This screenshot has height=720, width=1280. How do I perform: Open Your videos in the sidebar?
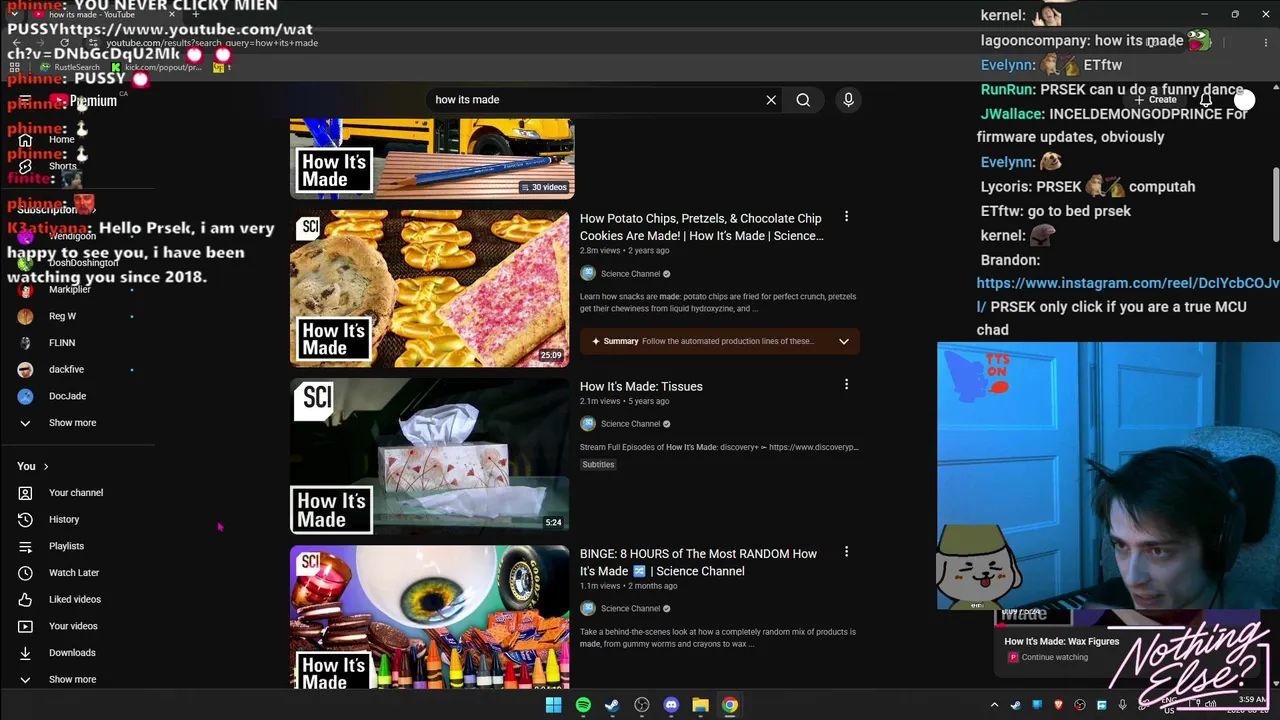(73, 626)
